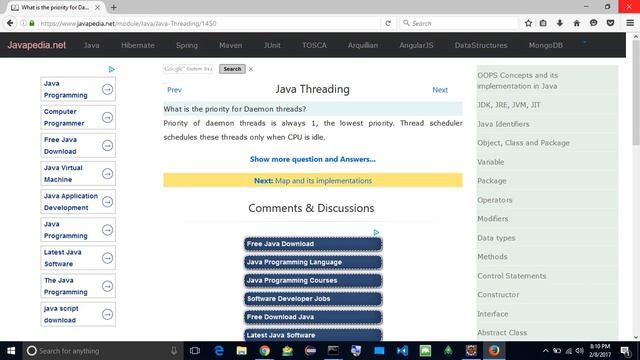Image resolution: width=640 pixels, height=360 pixels.
Task: Click the Software Developer Jobs ad button
Action: (313, 298)
